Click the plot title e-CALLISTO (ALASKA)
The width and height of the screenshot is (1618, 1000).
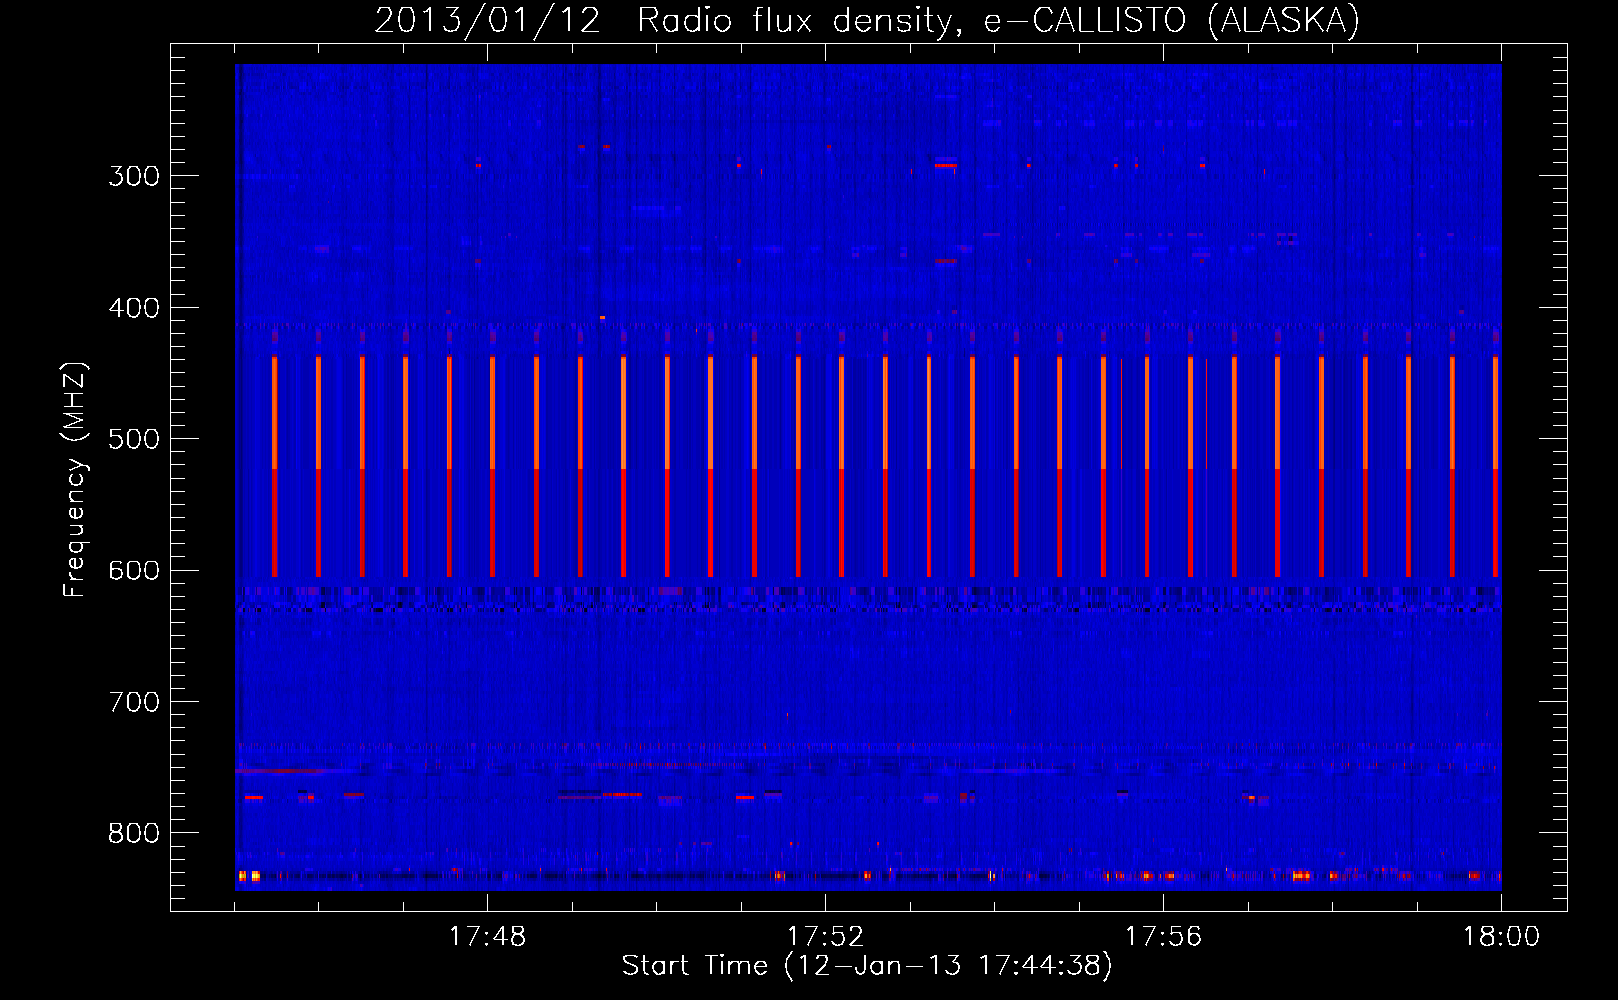pos(1172,20)
